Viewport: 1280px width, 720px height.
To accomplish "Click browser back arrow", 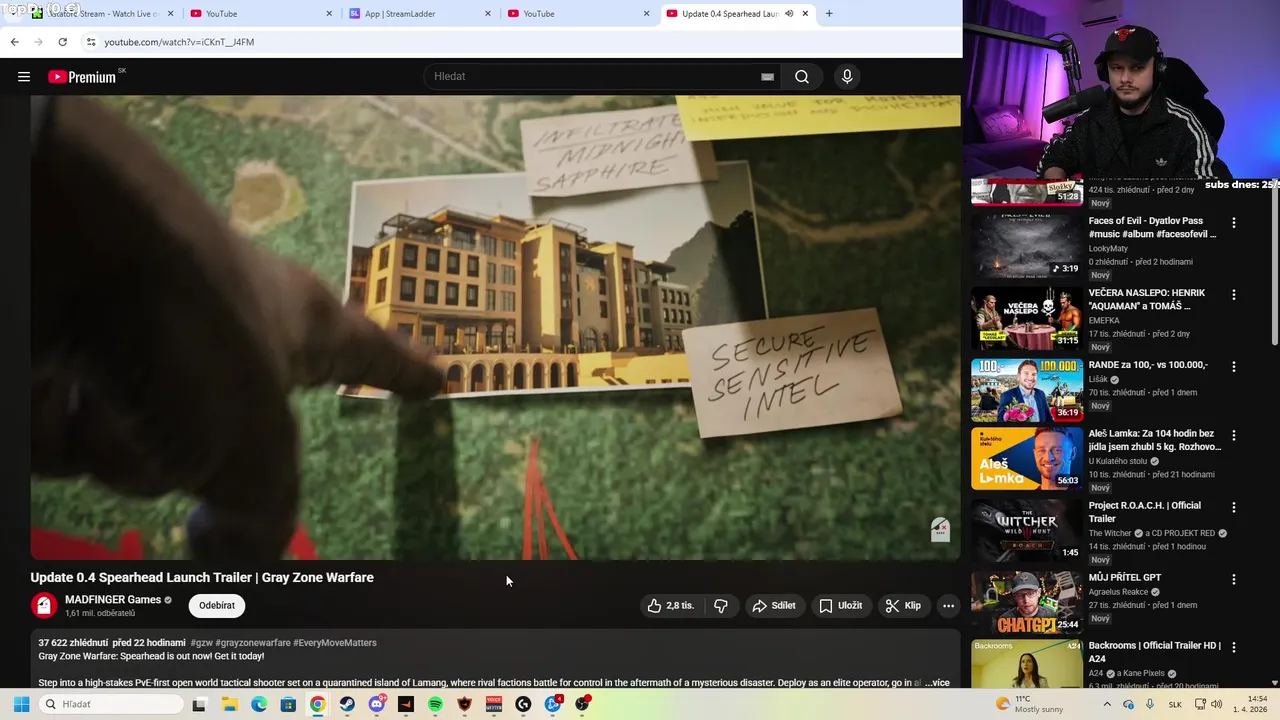I will tap(14, 42).
